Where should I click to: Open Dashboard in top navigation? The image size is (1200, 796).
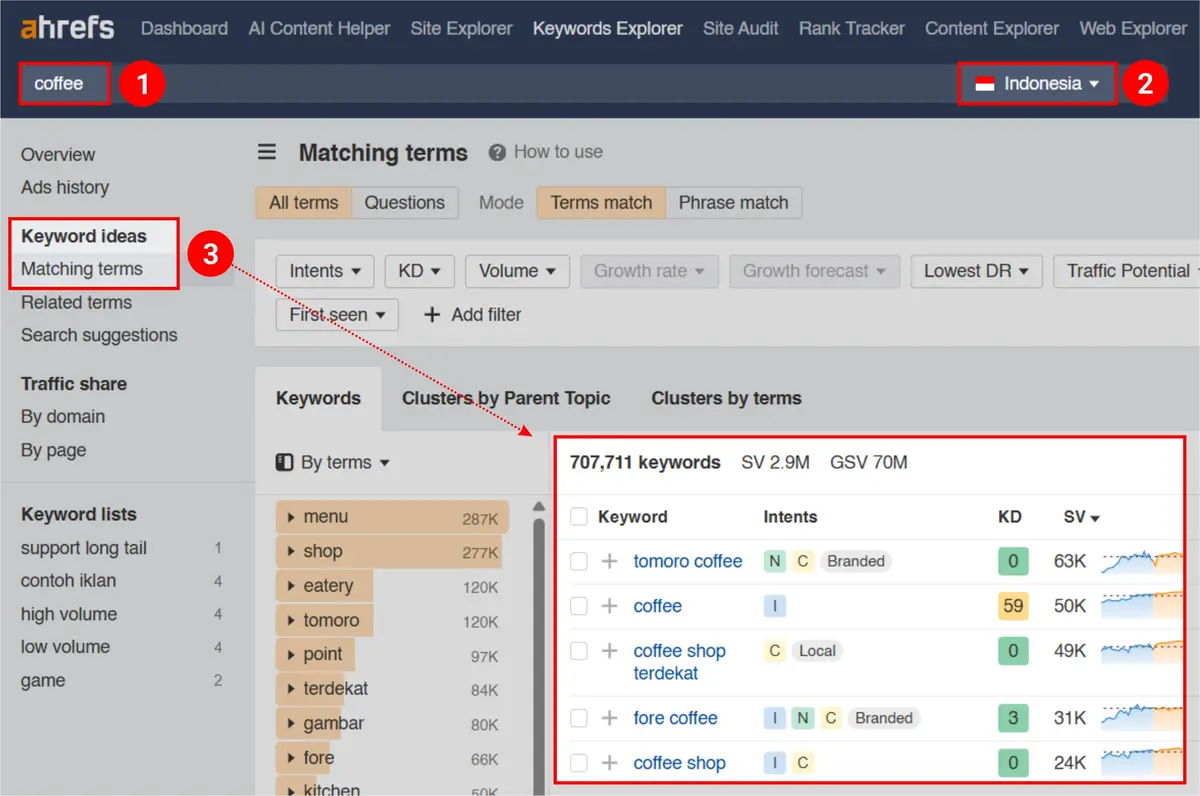pos(184,28)
